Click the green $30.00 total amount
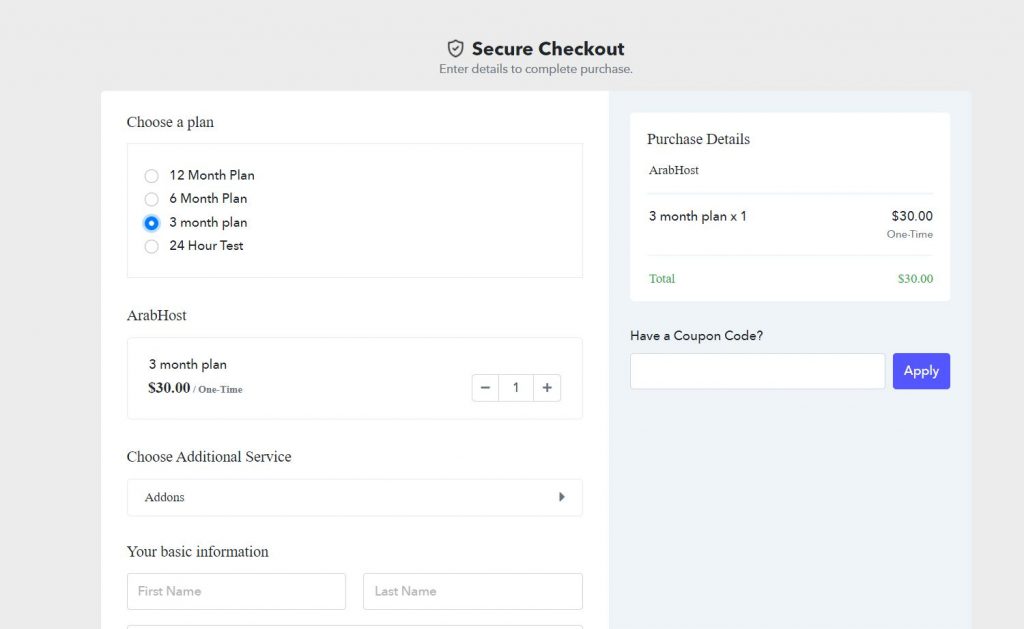The image size is (1024, 629). 915,279
